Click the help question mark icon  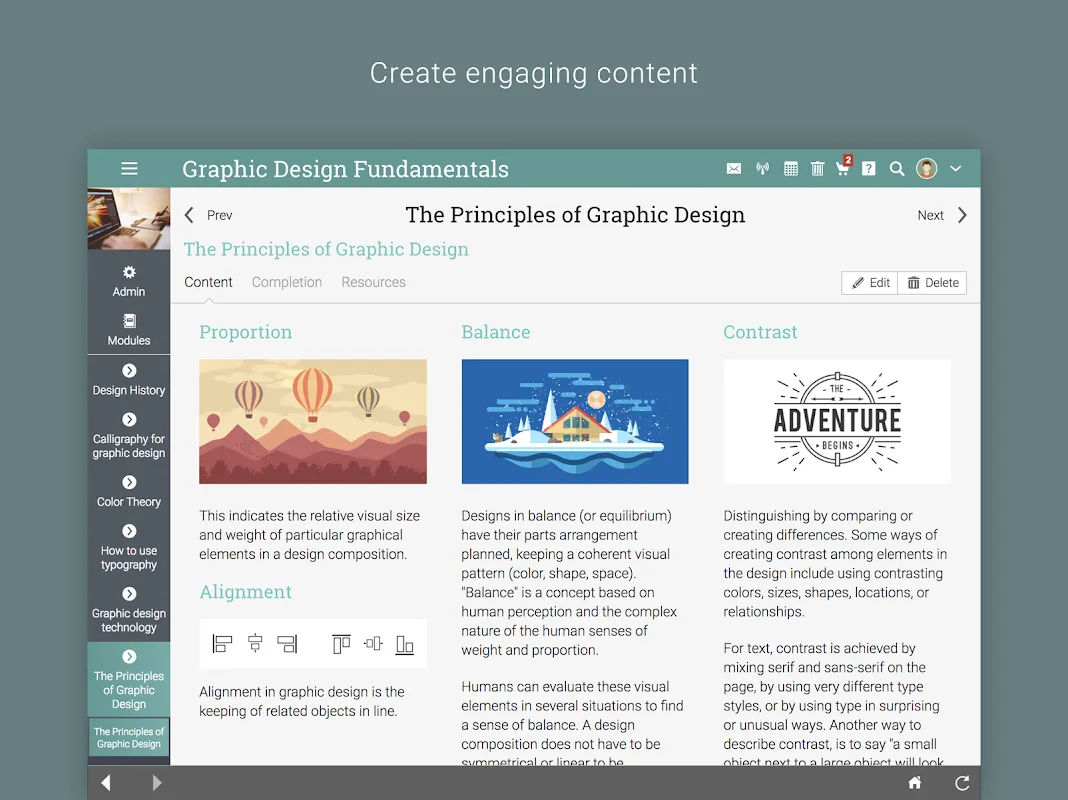tap(869, 169)
